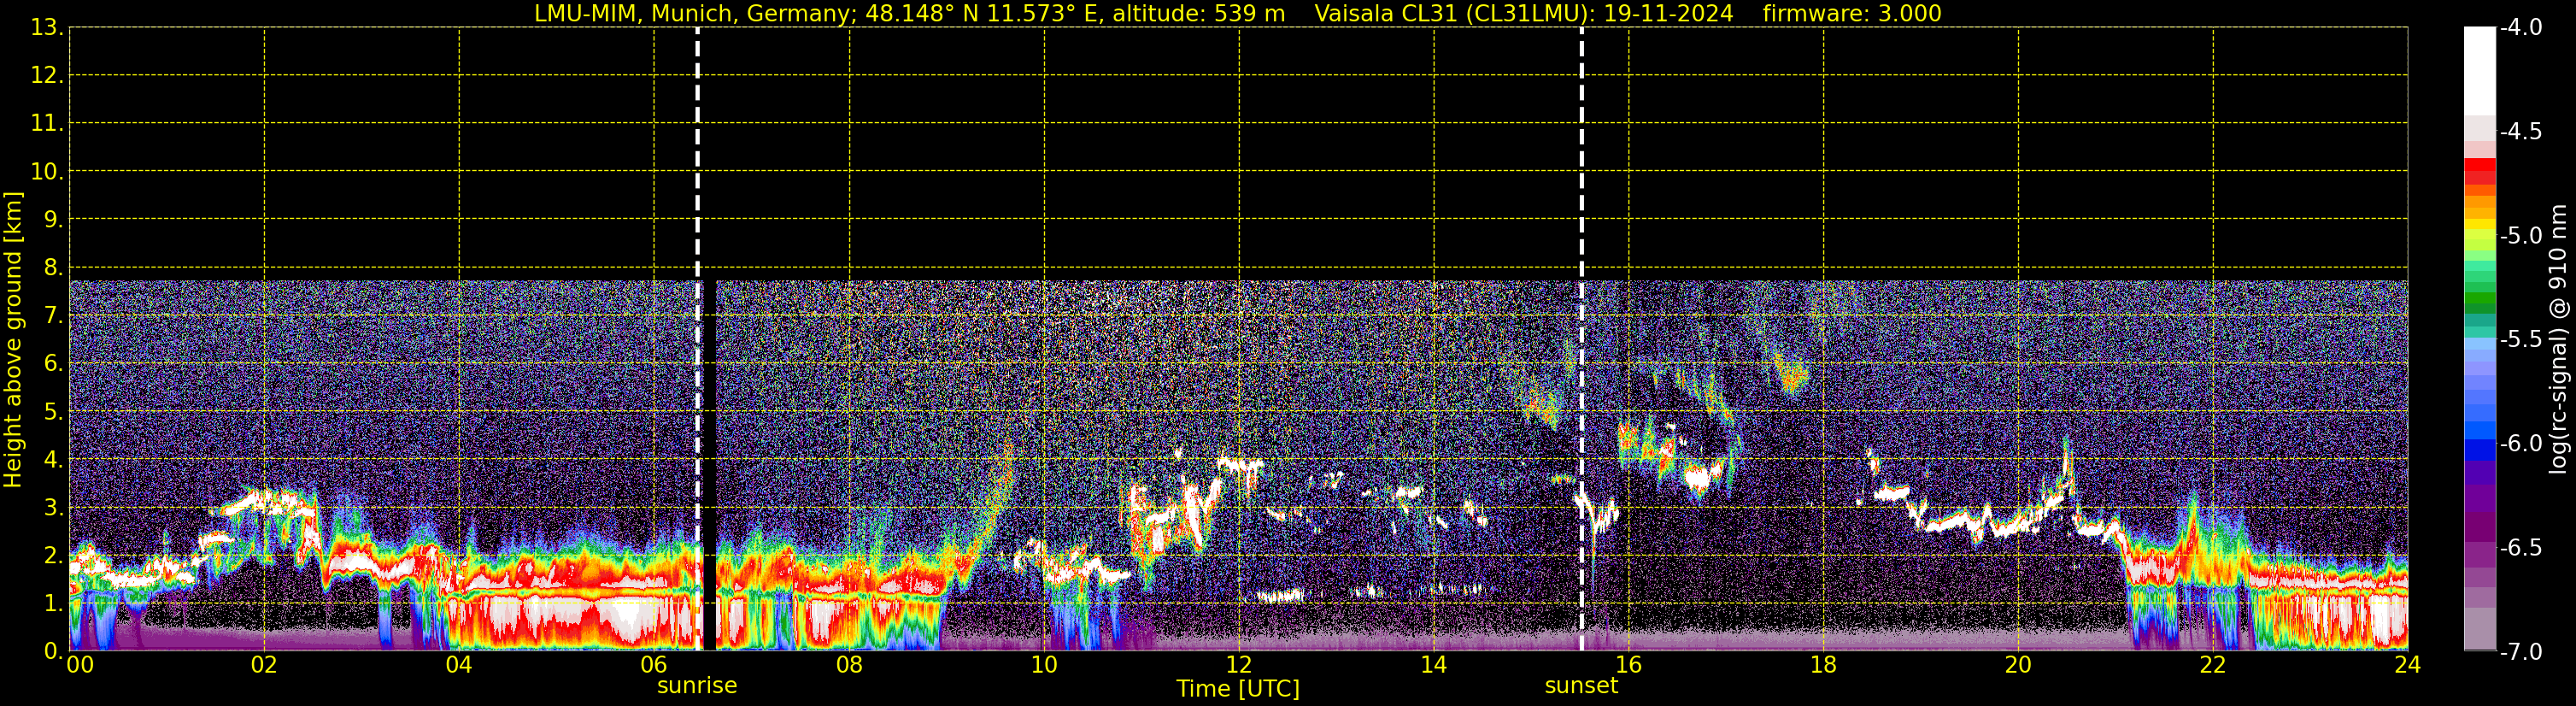2576x706 pixels.
Task: Click the colorbar tick label '-4.5'
Action: tap(2520, 132)
